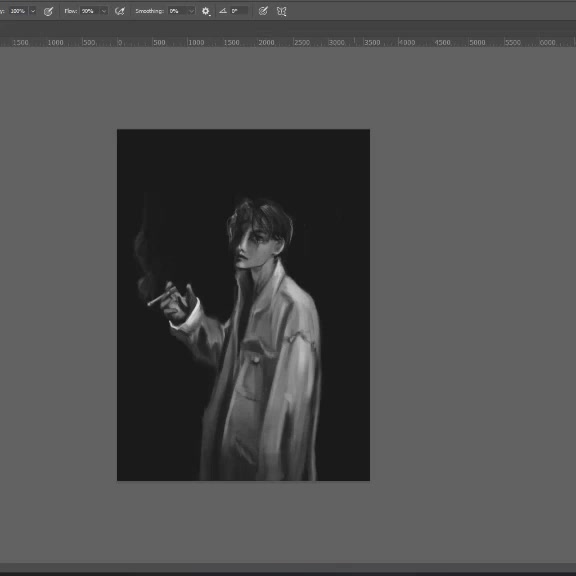Image resolution: width=576 pixels, height=576 pixels.
Task: Click the Flow label
Action: click(x=71, y=11)
